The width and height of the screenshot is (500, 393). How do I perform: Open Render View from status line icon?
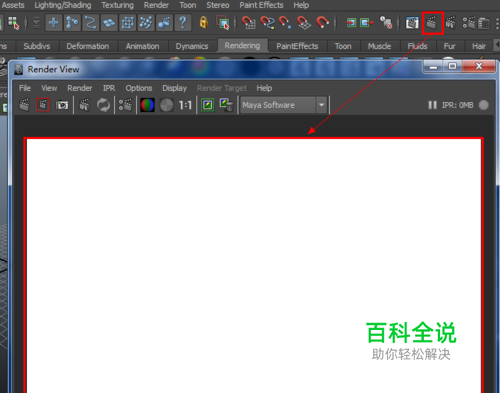(x=412, y=23)
